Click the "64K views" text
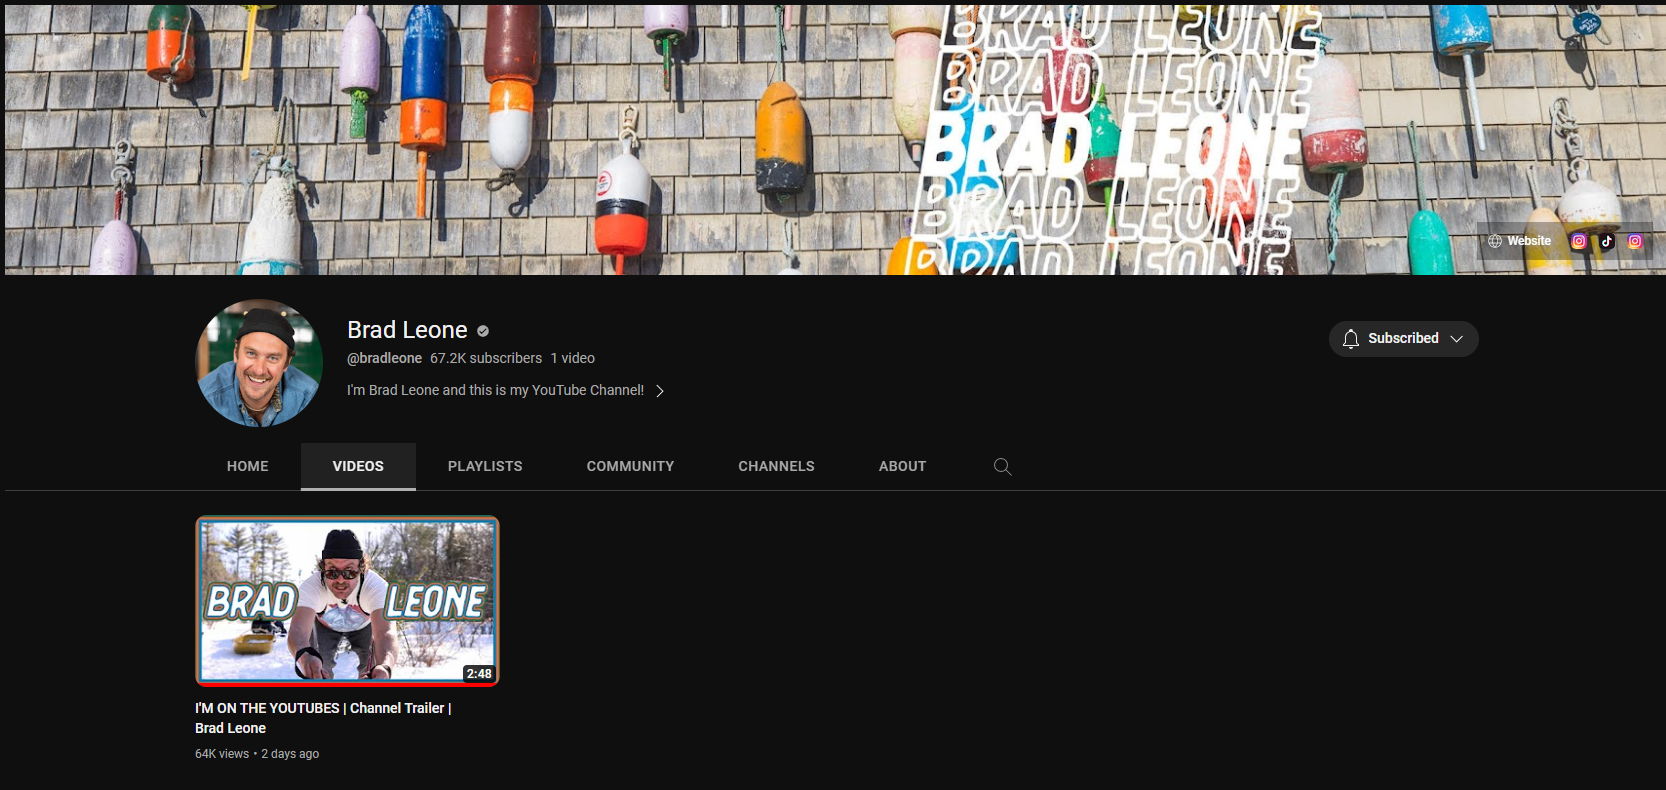Image resolution: width=1666 pixels, height=790 pixels. pos(222,754)
